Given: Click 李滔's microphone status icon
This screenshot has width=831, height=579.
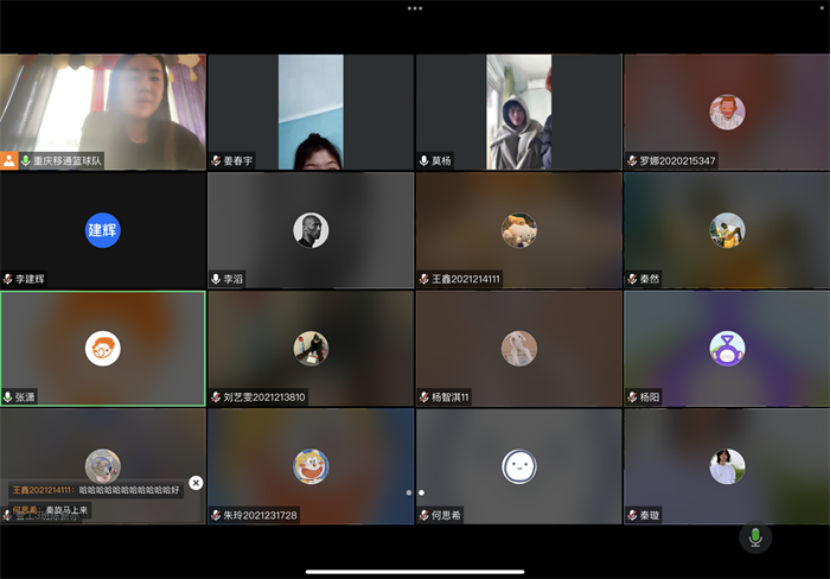Looking at the screenshot, I should [x=216, y=279].
